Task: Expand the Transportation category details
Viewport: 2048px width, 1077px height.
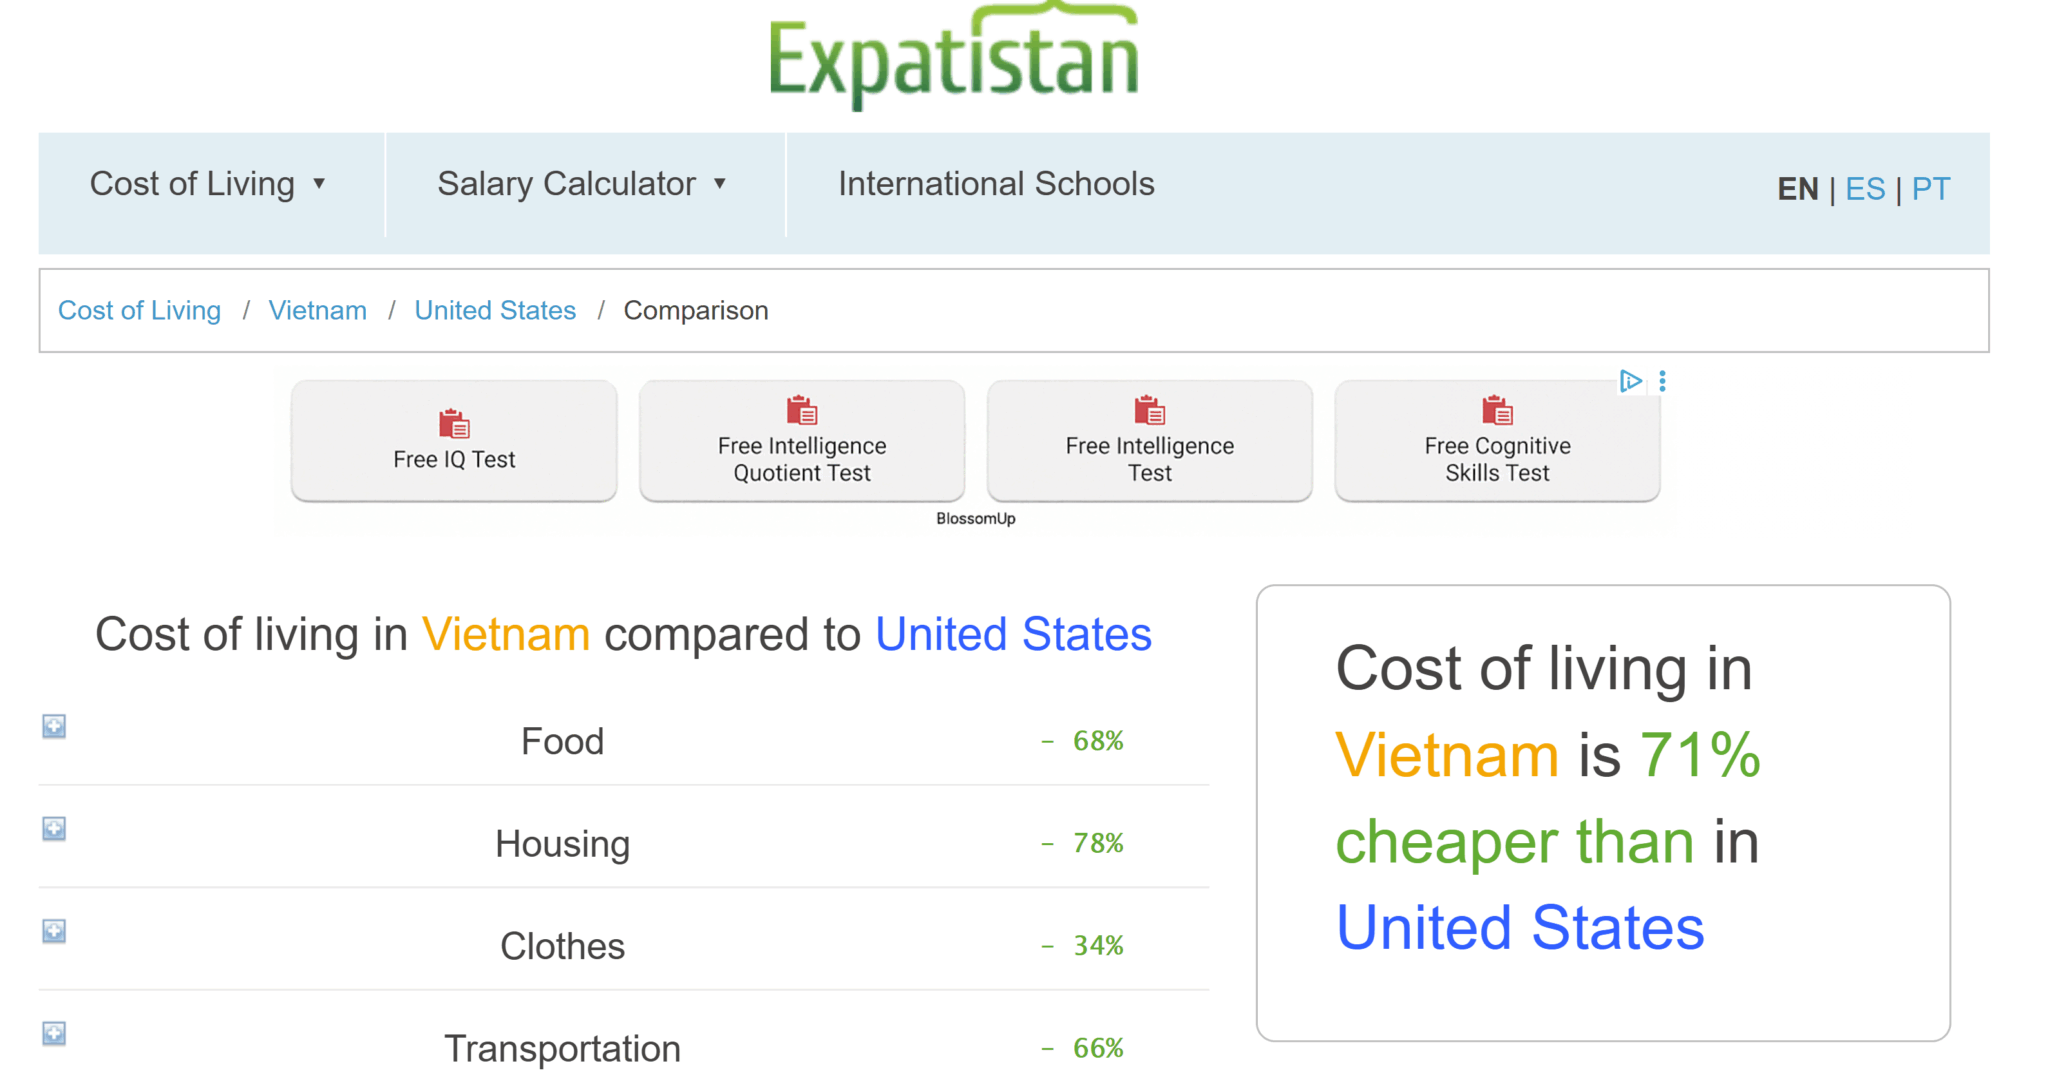Action: tap(54, 1033)
